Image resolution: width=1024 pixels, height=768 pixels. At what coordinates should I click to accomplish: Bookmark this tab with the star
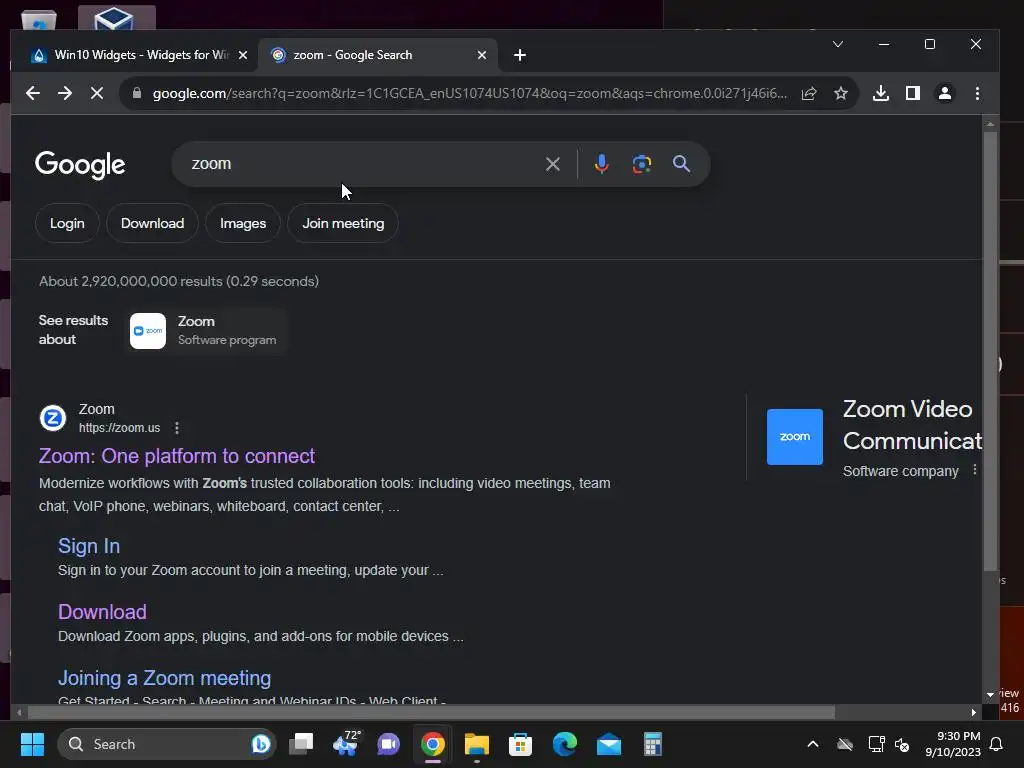click(x=841, y=93)
